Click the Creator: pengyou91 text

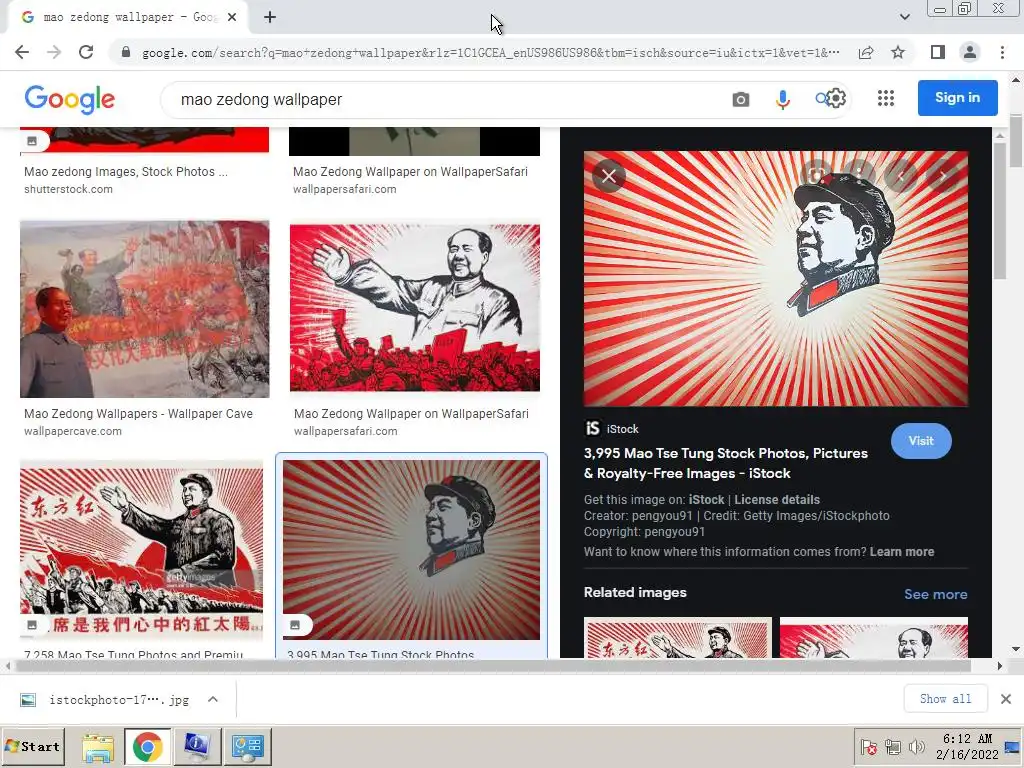(x=638, y=516)
